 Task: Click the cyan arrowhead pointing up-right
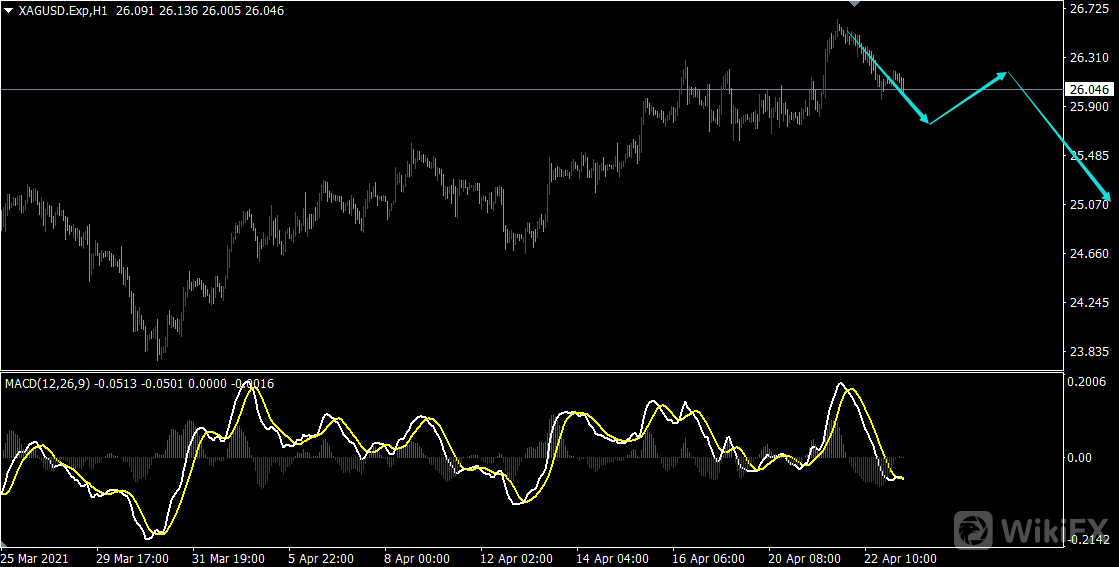pyautogui.click(x=1002, y=75)
